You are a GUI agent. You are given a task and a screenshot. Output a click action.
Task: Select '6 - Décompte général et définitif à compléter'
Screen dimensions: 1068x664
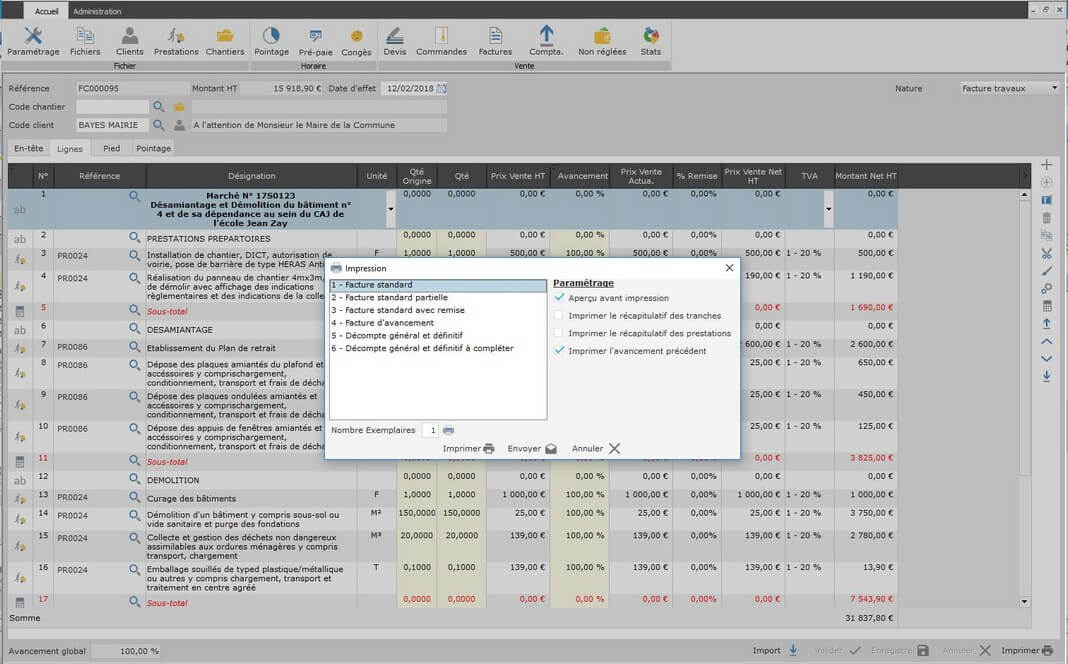coord(438,348)
